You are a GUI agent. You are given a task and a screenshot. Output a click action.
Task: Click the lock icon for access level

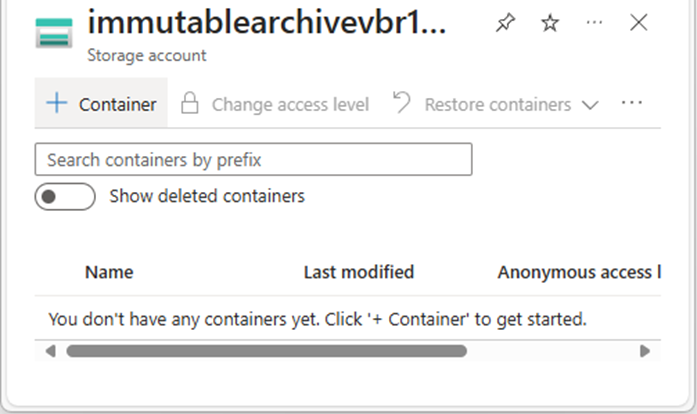tap(189, 103)
